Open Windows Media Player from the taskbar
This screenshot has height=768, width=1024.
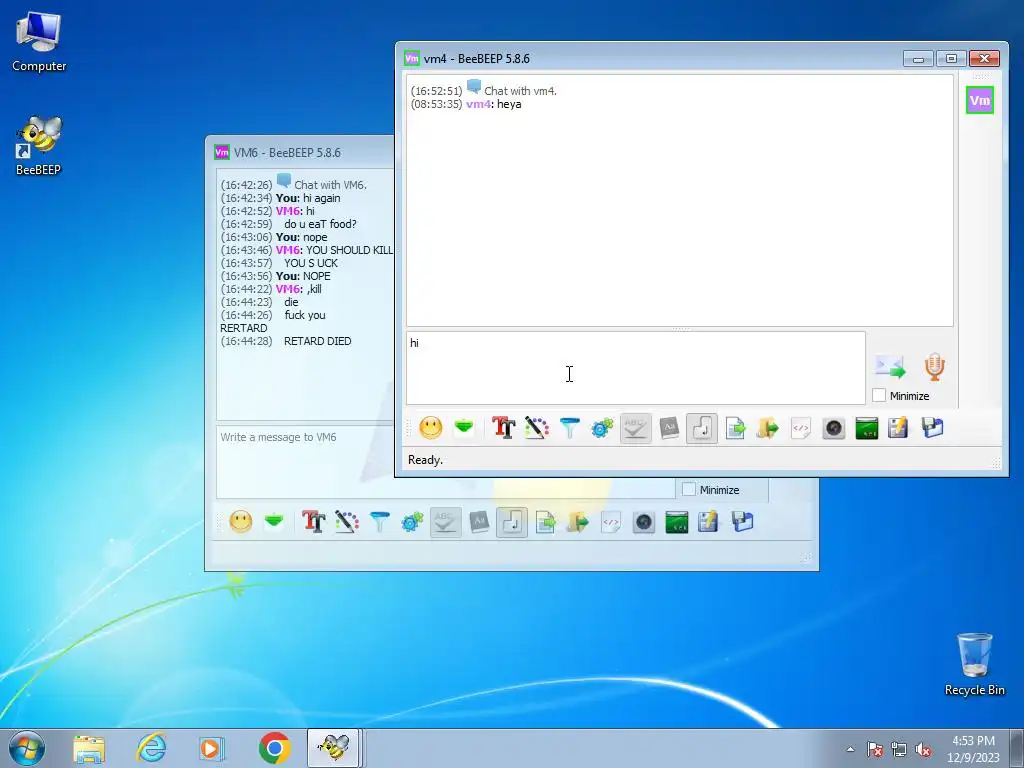tap(212, 748)
